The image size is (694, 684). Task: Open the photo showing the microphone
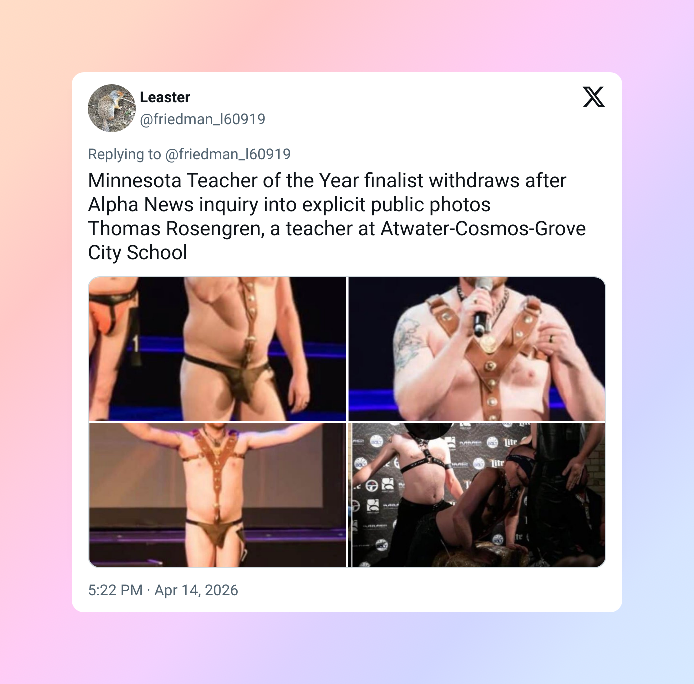477,349
